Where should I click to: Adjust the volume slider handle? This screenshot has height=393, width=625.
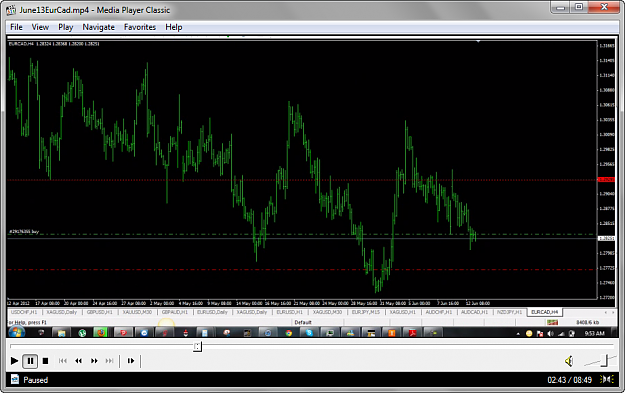[605, 361]
